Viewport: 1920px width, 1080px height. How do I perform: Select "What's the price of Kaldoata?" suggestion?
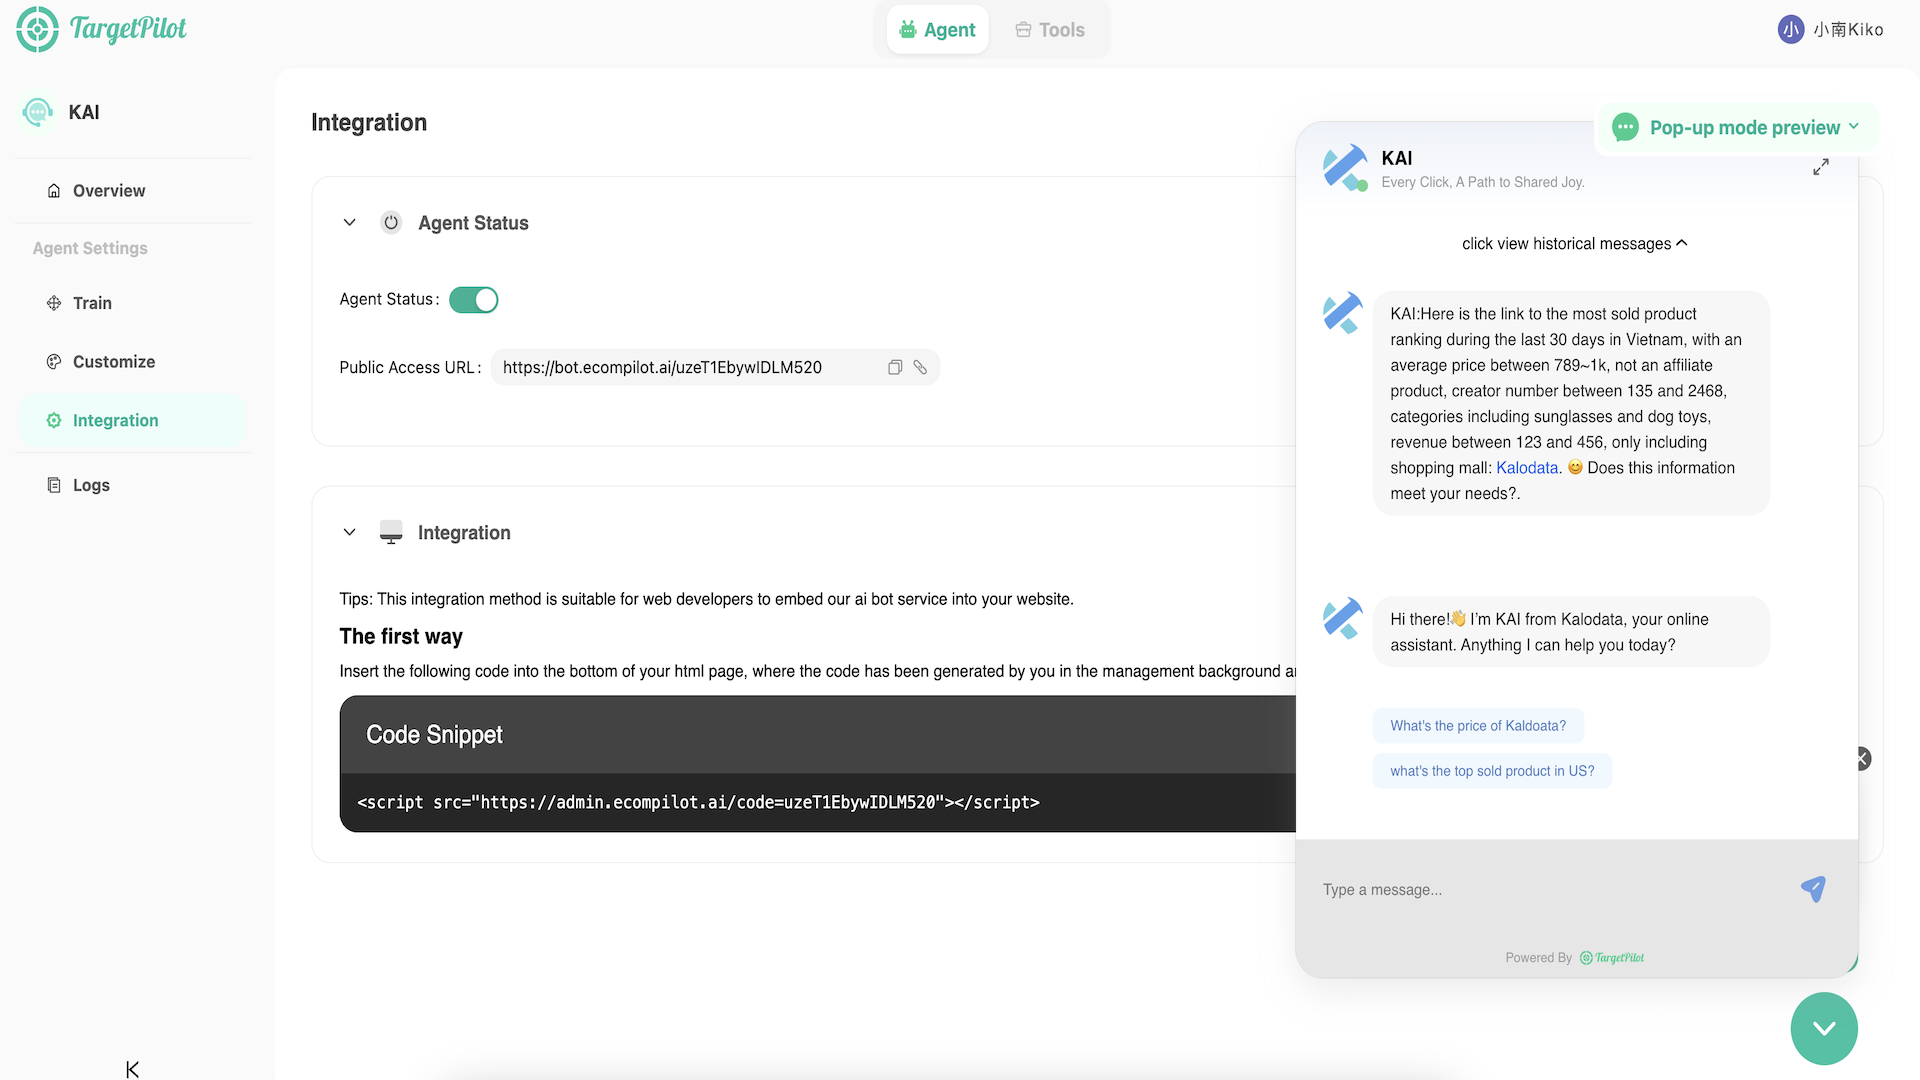tap(1477, 726)
